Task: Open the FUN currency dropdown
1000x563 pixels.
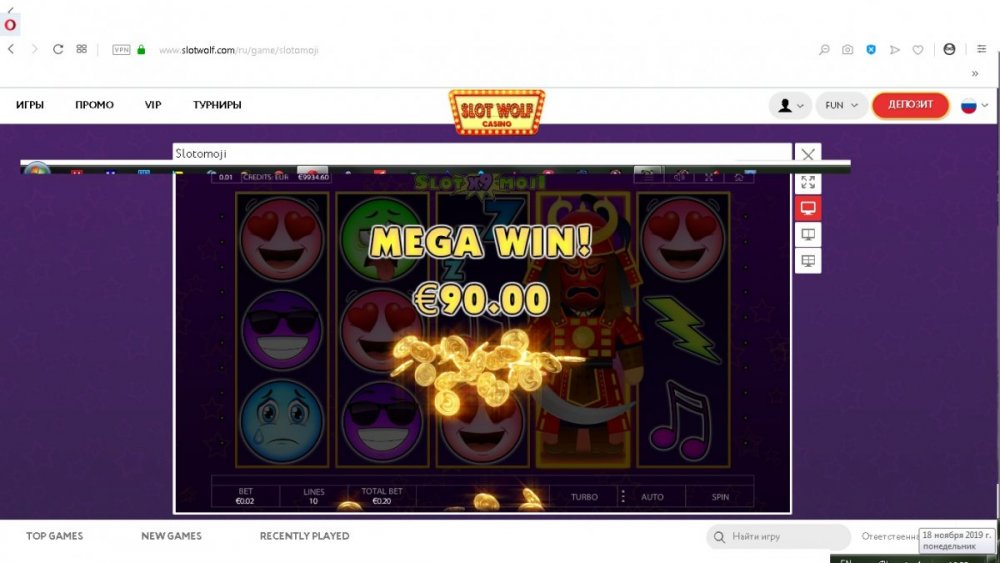Action: tap(841, 105)
